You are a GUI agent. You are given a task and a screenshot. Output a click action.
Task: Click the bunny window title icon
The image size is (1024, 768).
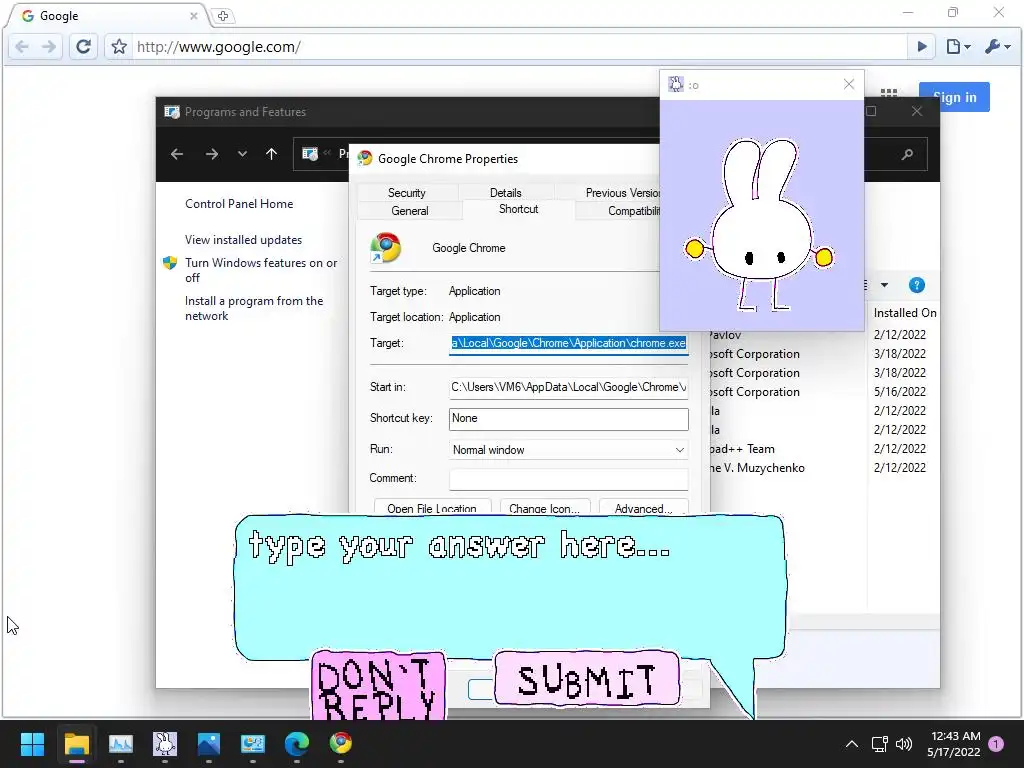coord(675,84)
